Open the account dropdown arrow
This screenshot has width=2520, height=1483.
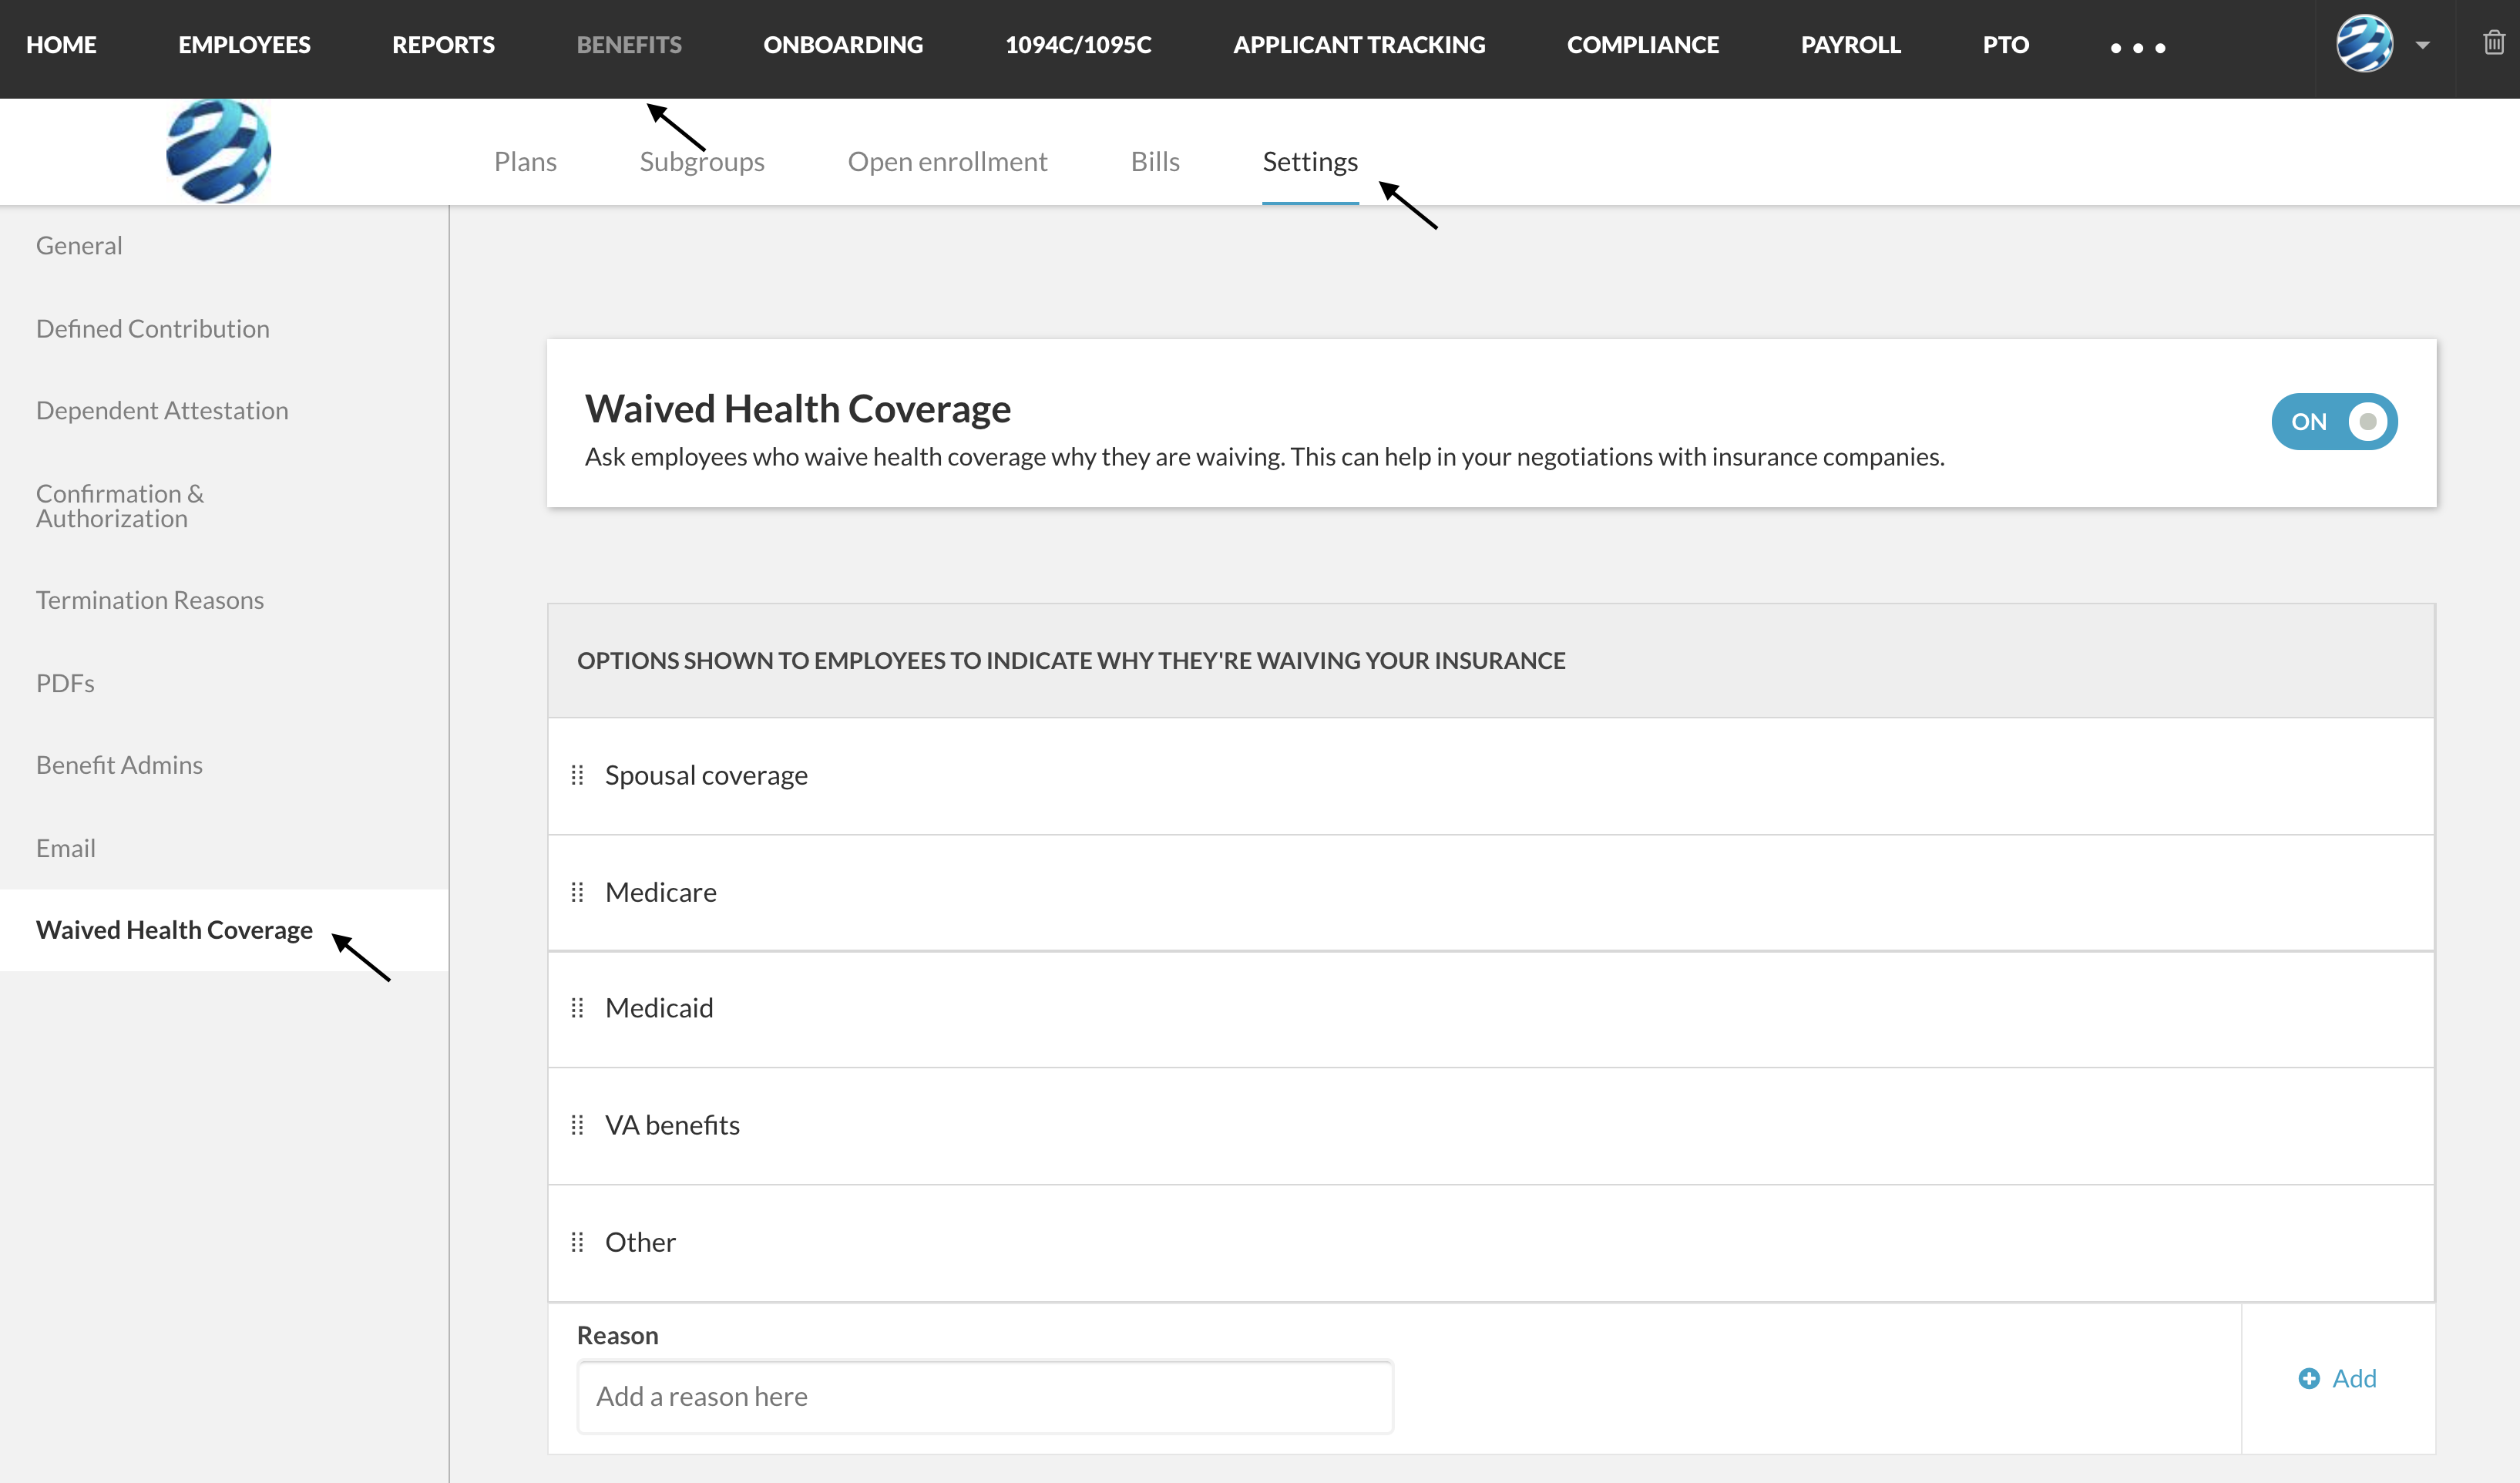tap(2422, 45)
